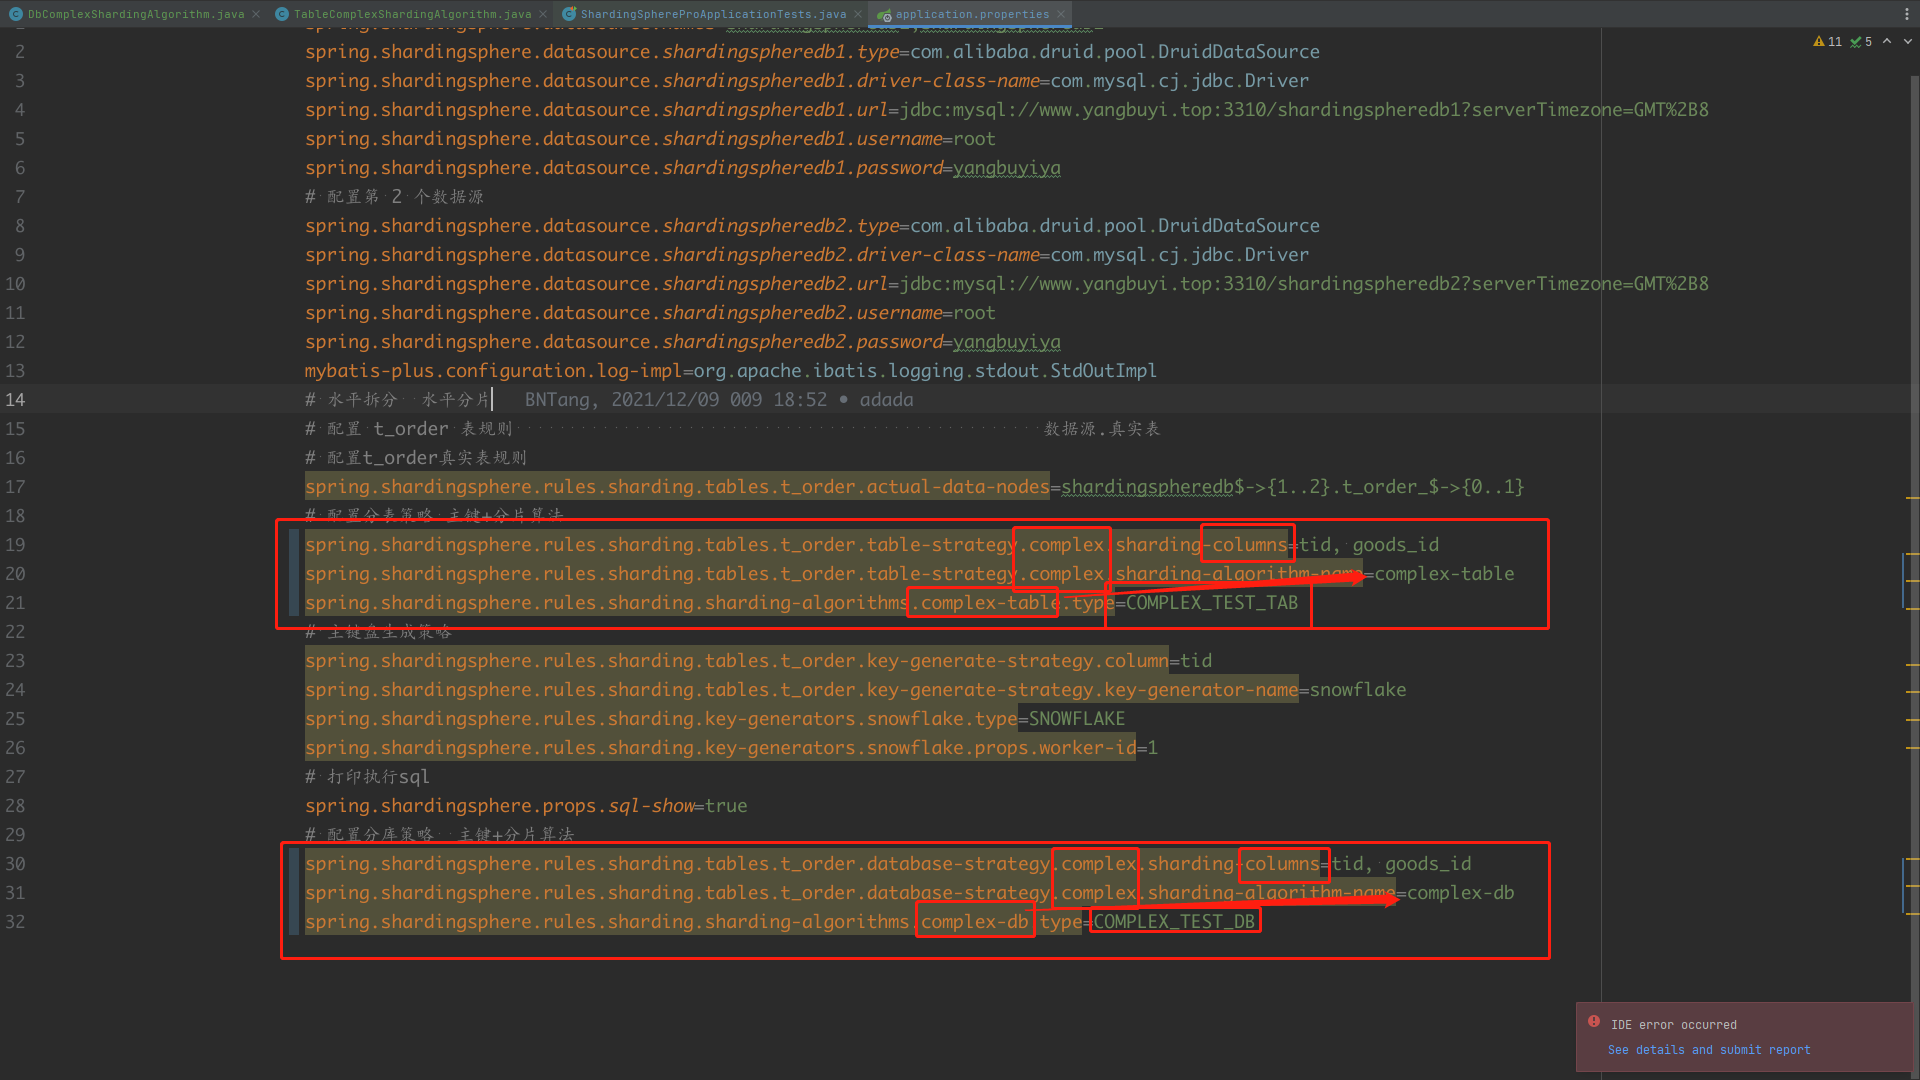
Task: Click the 11 warnings inspection indicator
Action: click(x=1827, y=42)
